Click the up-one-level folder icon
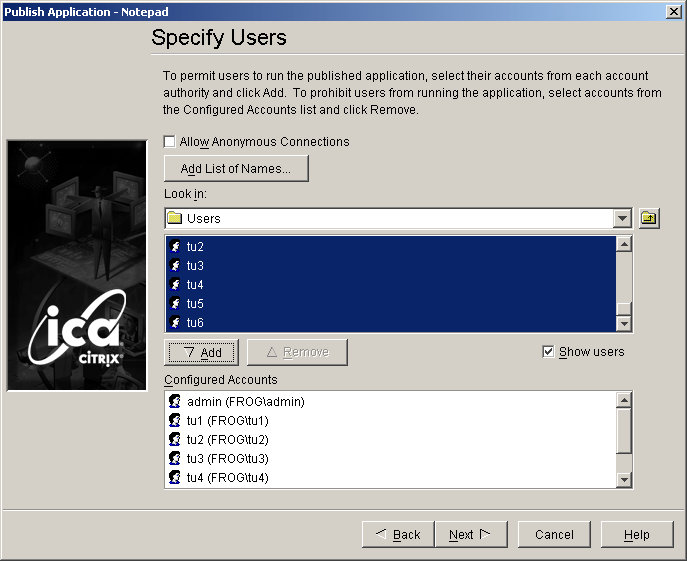The width and height of the screenshot is (687, 561). (649, 218)
